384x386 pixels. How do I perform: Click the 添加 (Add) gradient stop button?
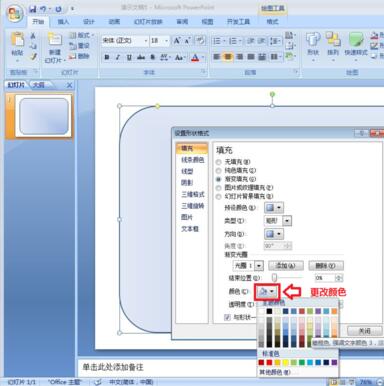tap(286, 266)
